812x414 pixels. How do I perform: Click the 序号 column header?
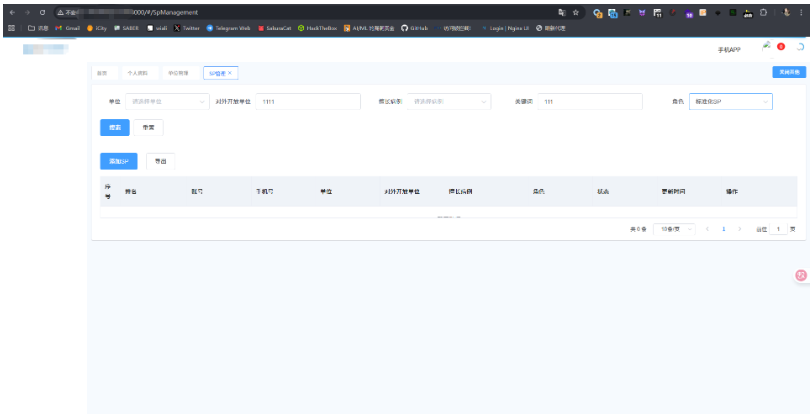[x=108, y=191]
